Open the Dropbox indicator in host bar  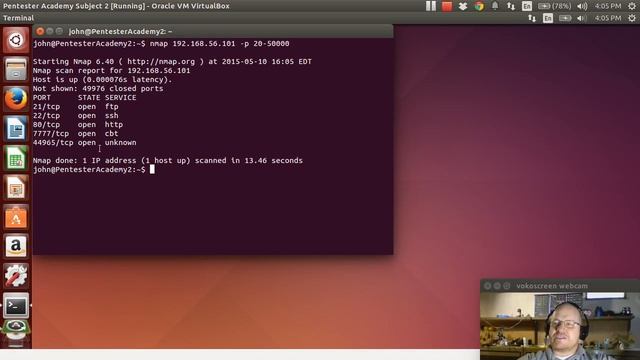(x=463, y=6)
